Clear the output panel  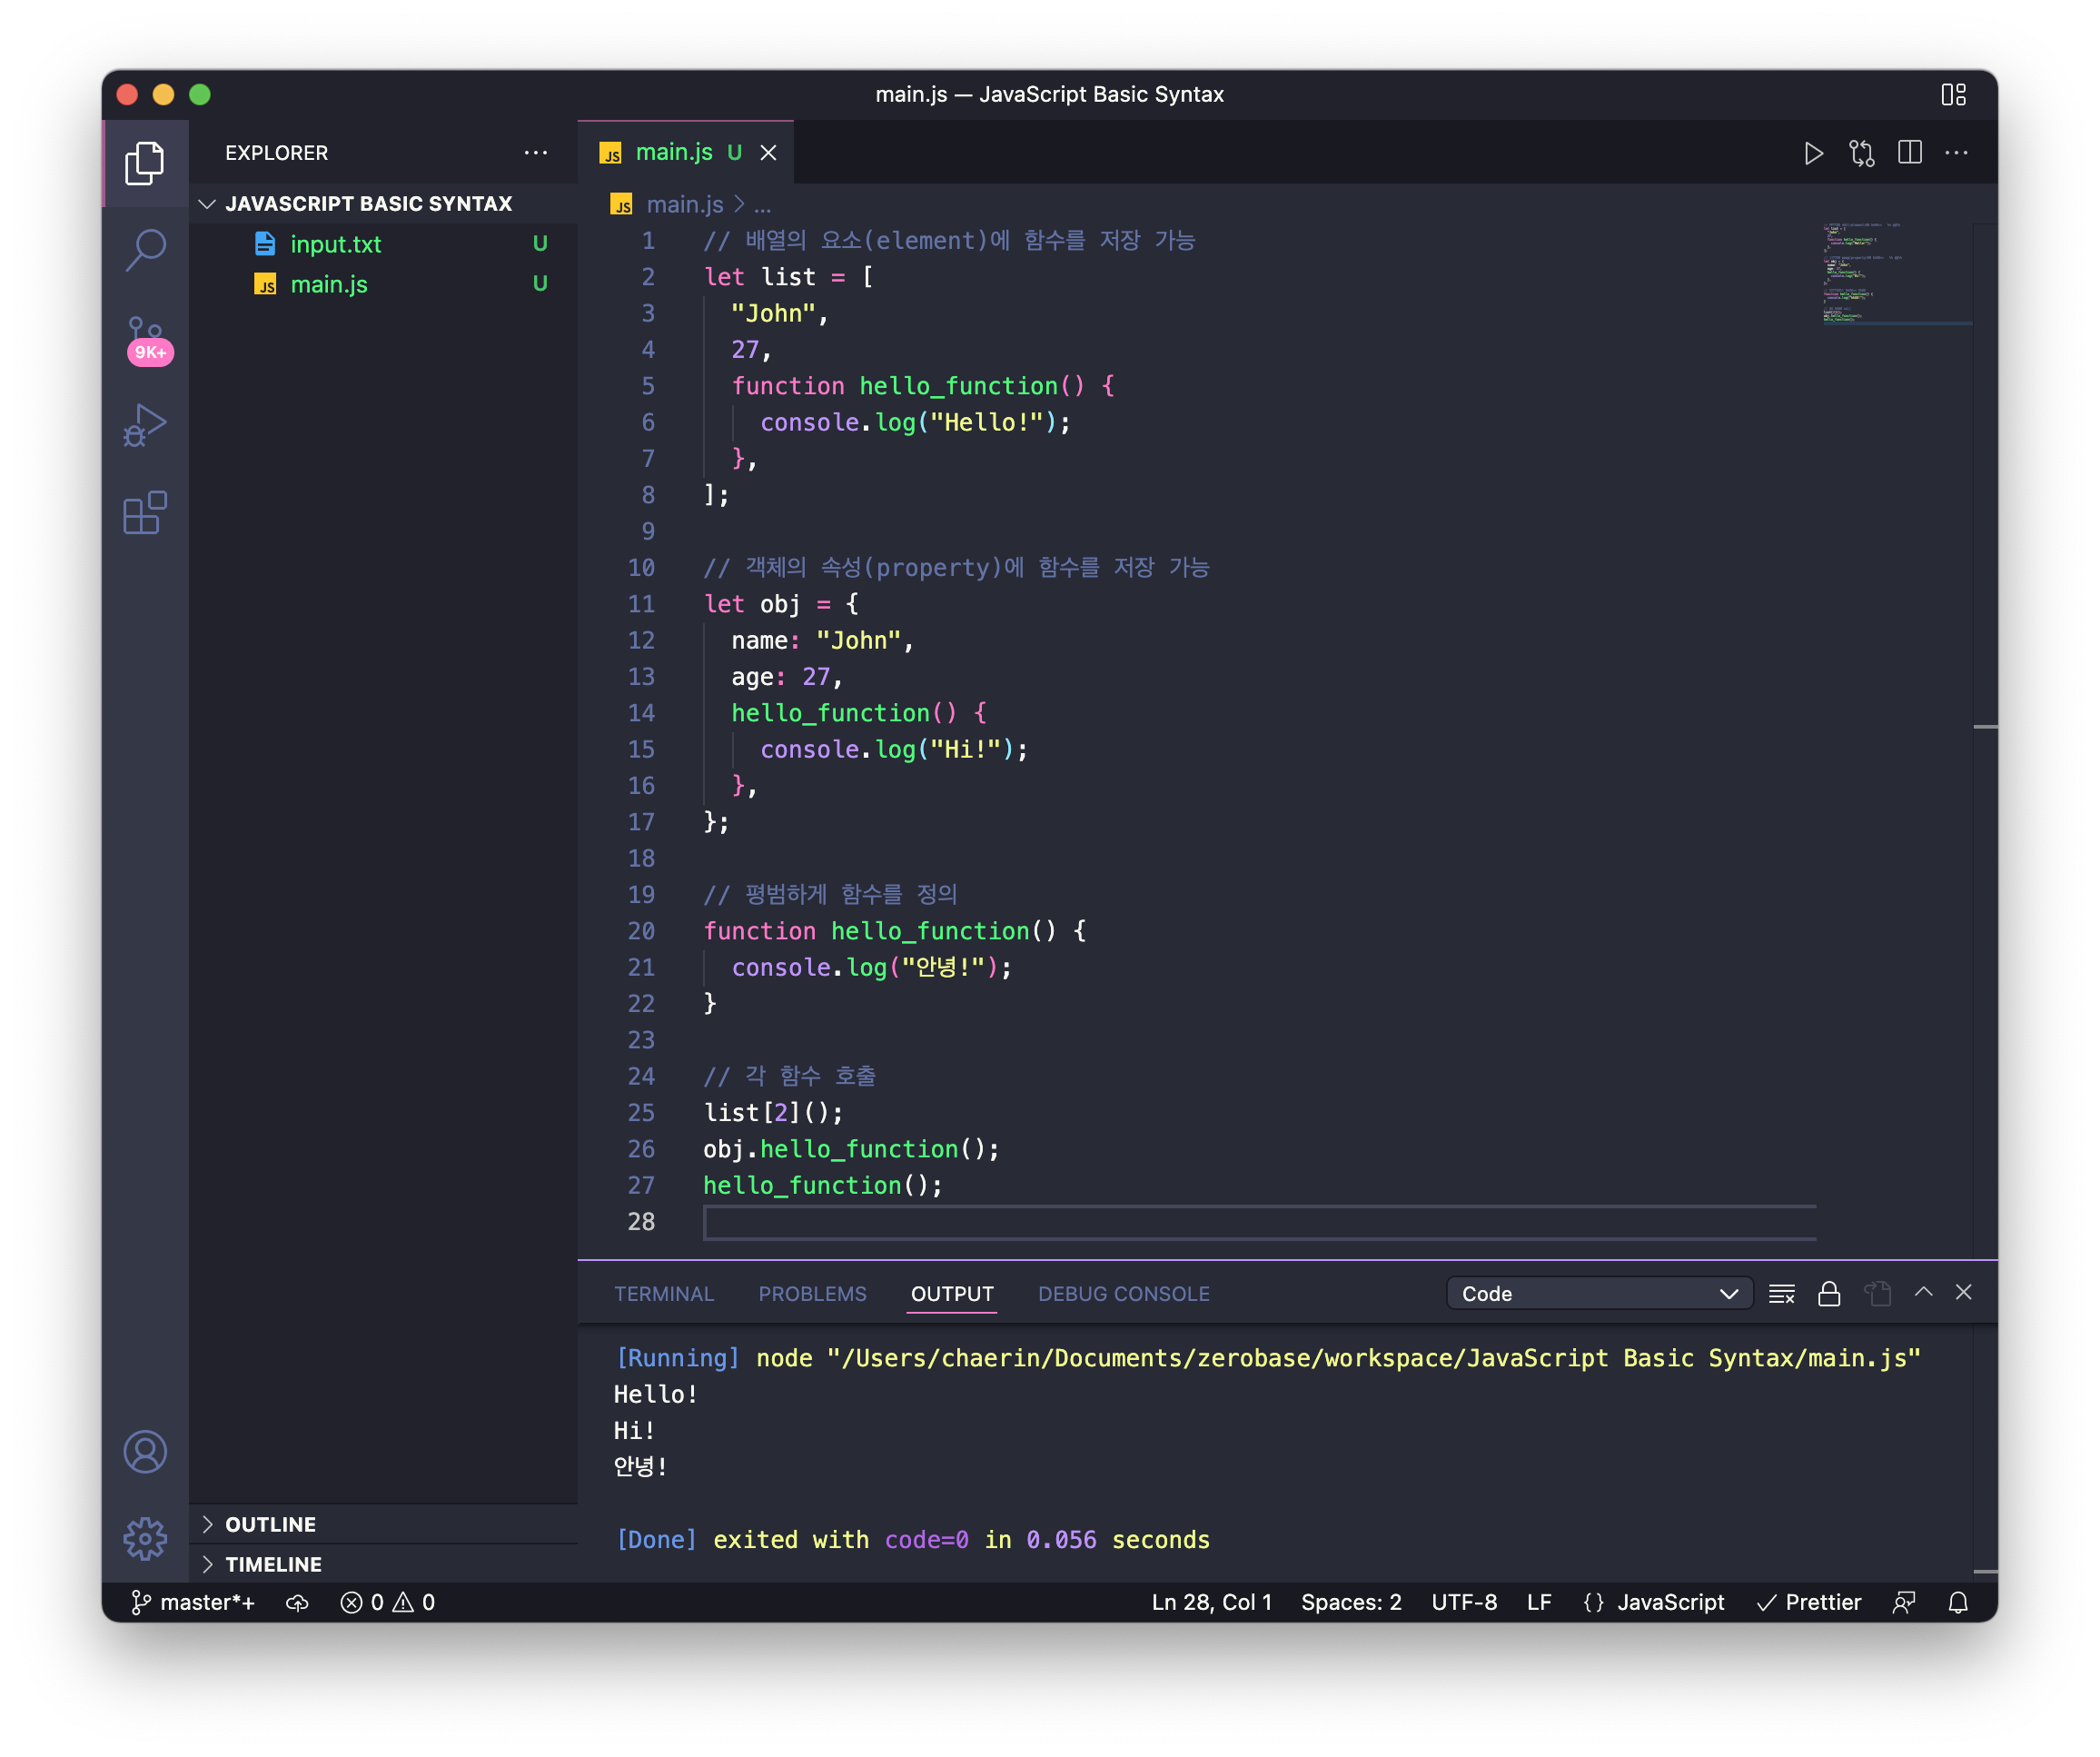coord(1781,1293)
